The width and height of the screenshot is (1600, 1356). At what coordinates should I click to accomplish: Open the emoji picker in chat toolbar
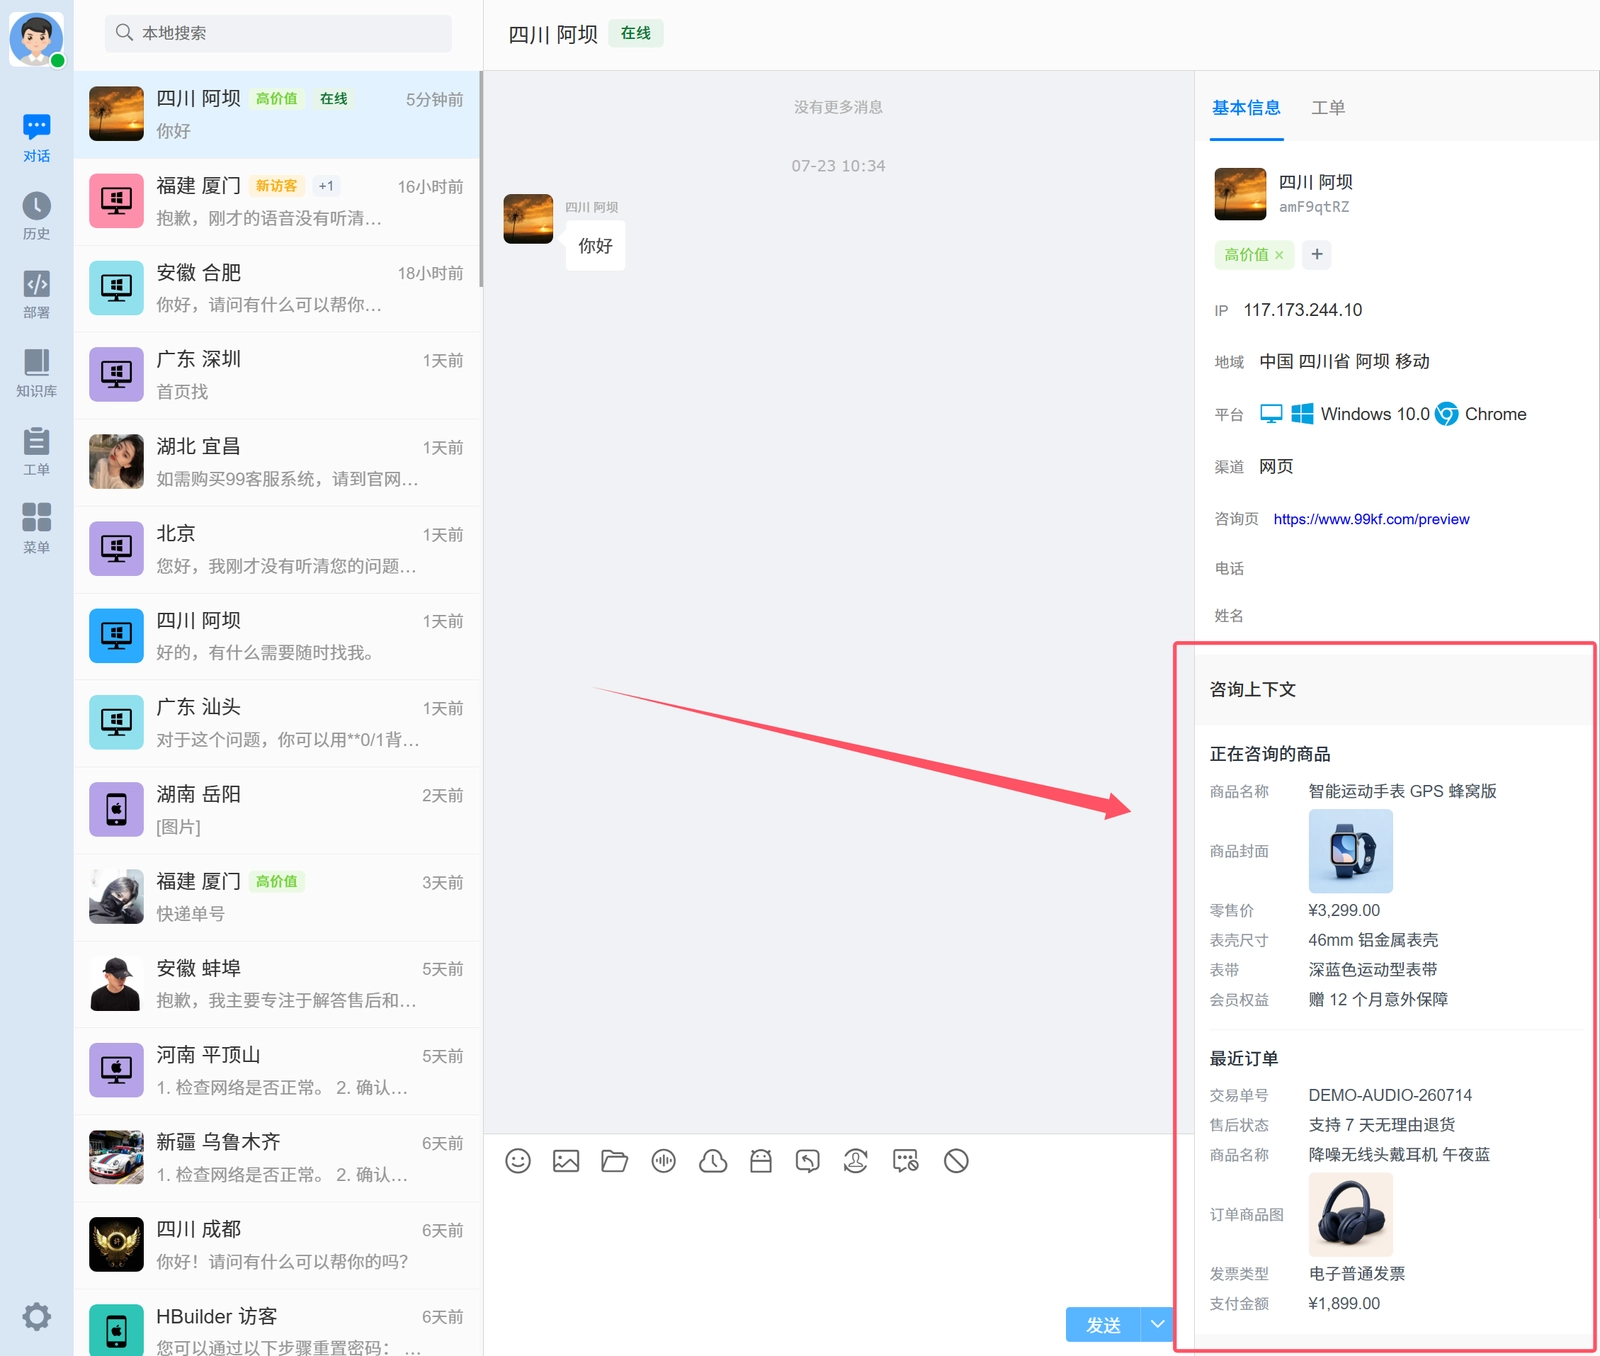click(518, 1161)
